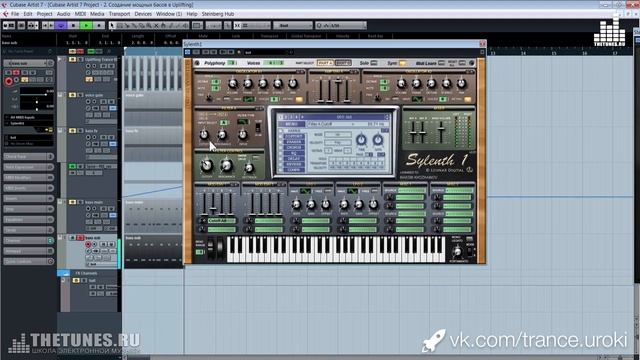The height and width of the screenshot is (360, 640).
Task: Start playback with the green Play button
Action: [x=86, y=25]
